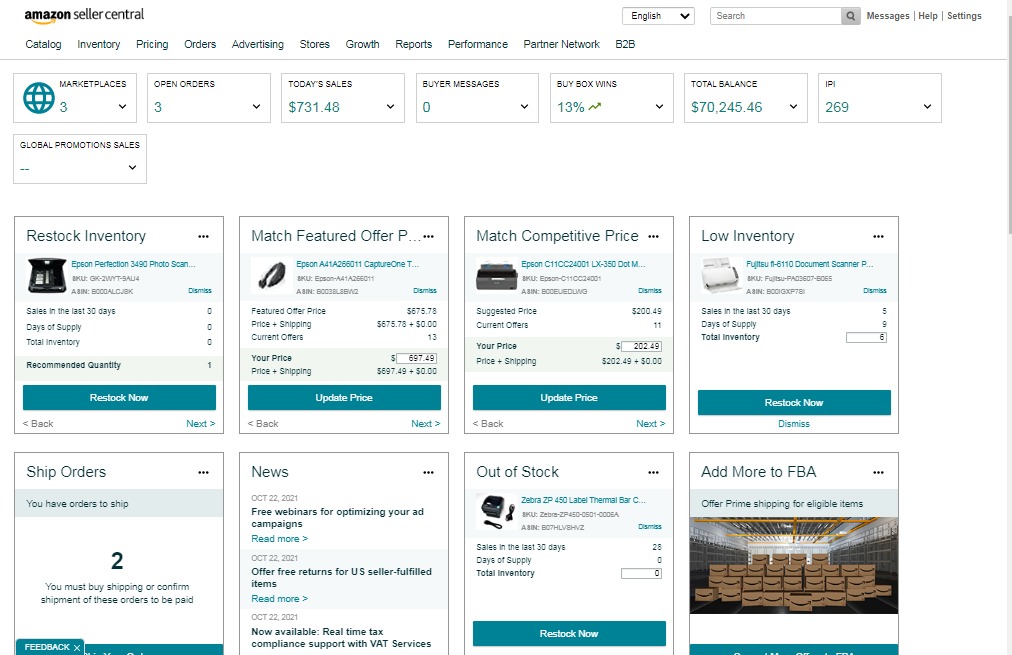Open Out of Stock card options menu
The width and height of the screenshot is (1012, 655).
click(x=653, y=472)
